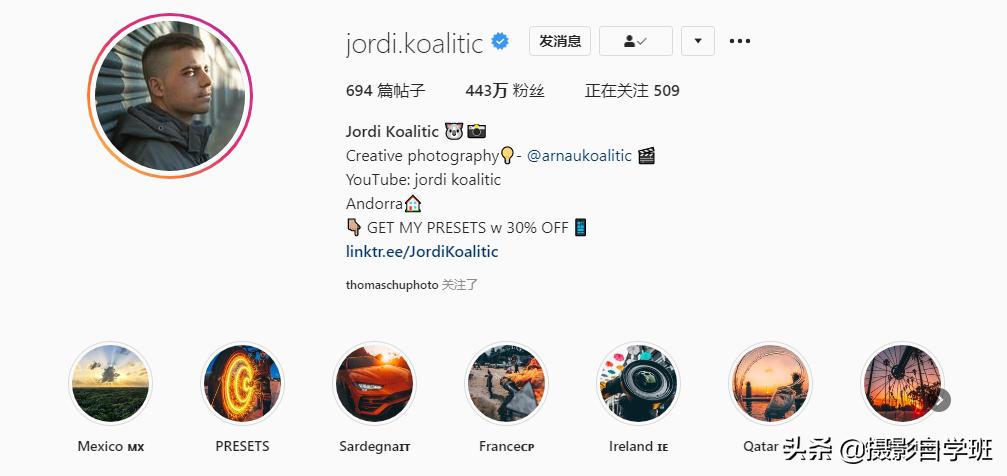Open the Sardegna highlight with orange car
The width and height of the screenshot is (1007, 476).
click(374, 383)
